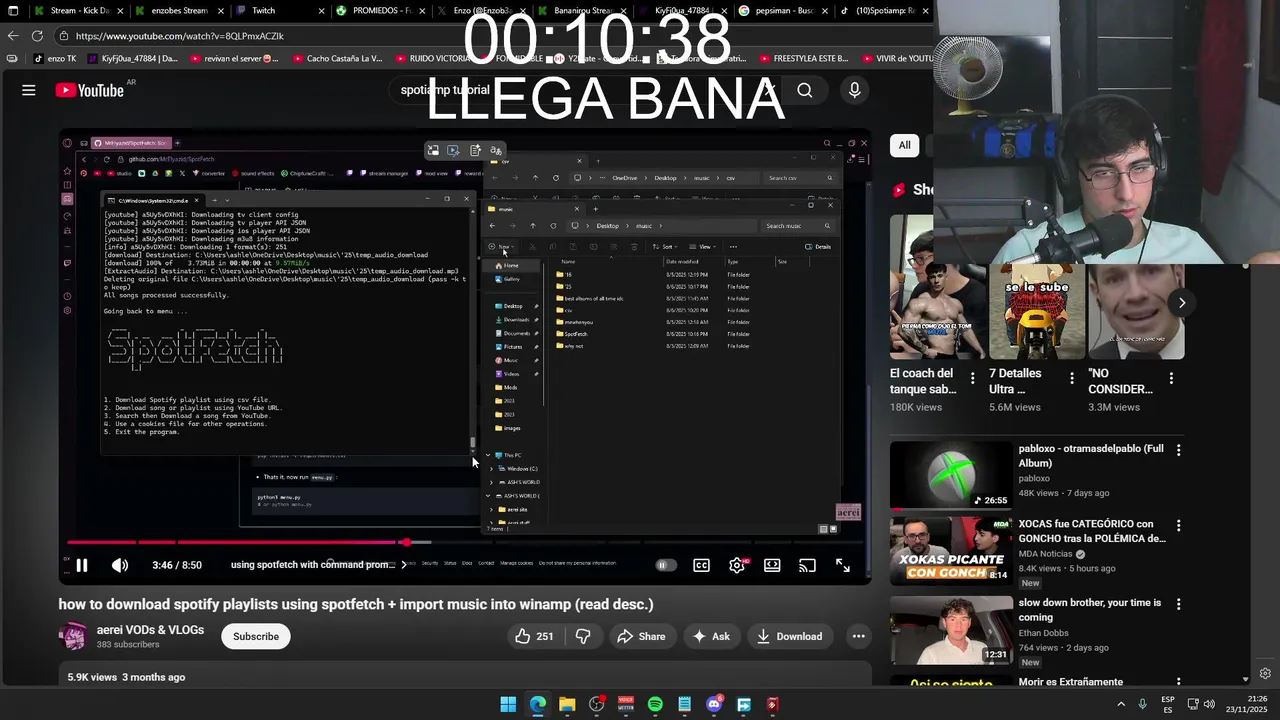Switch to the 'PROMIEDOS' browser tab
This screenshot has height=720, width=1280.
380,11
